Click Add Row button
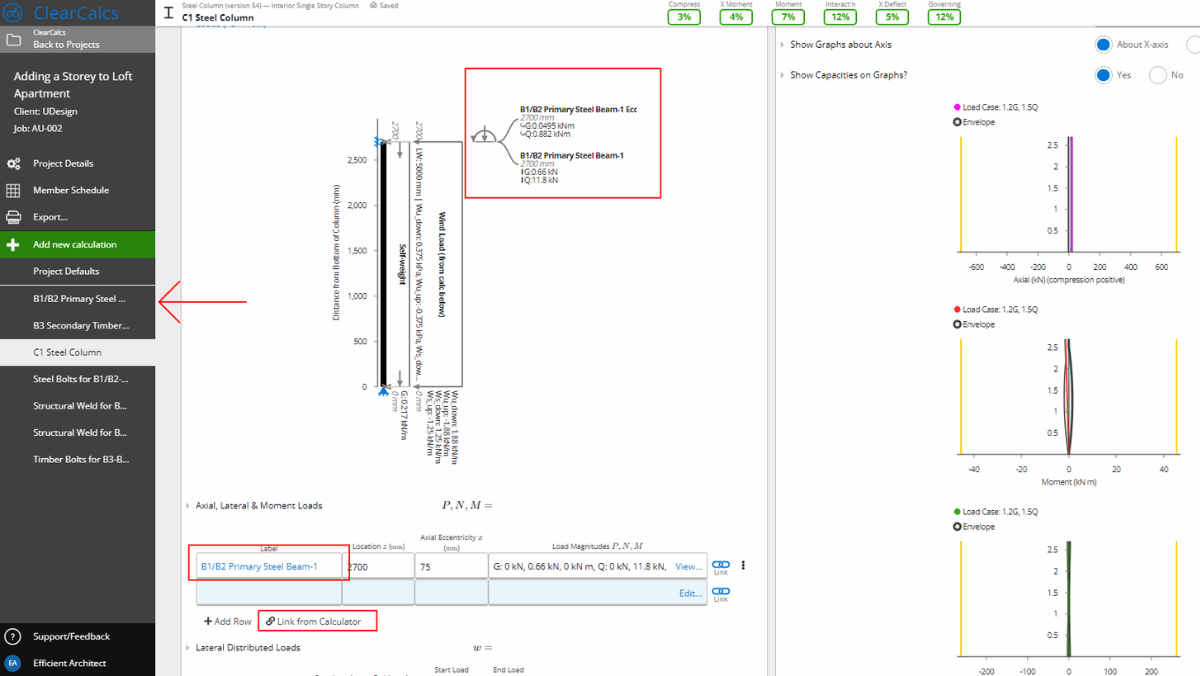This screenshot has height=676, width=1200. [227, 621]
